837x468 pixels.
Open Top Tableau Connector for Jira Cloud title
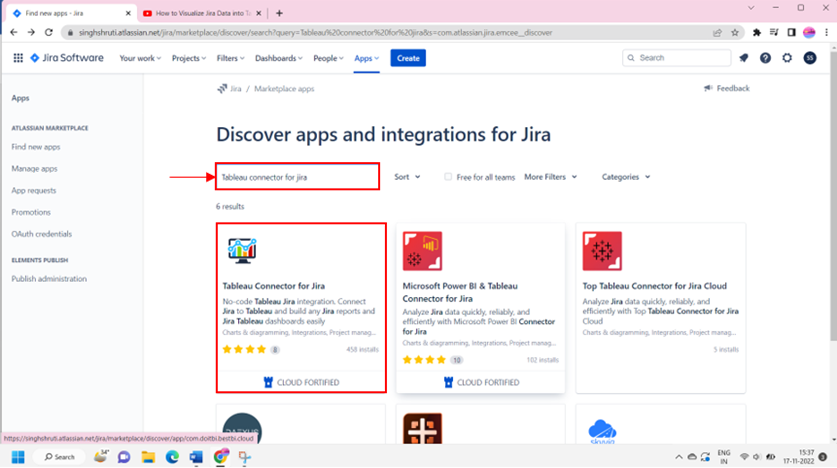point(654,286)
